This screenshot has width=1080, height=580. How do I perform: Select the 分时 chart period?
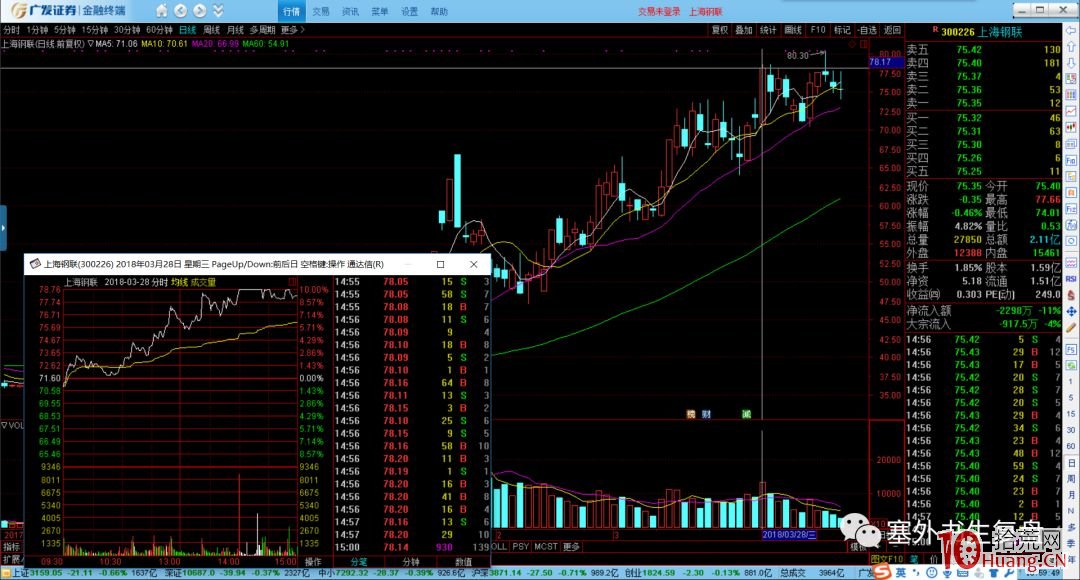point(11,30)
